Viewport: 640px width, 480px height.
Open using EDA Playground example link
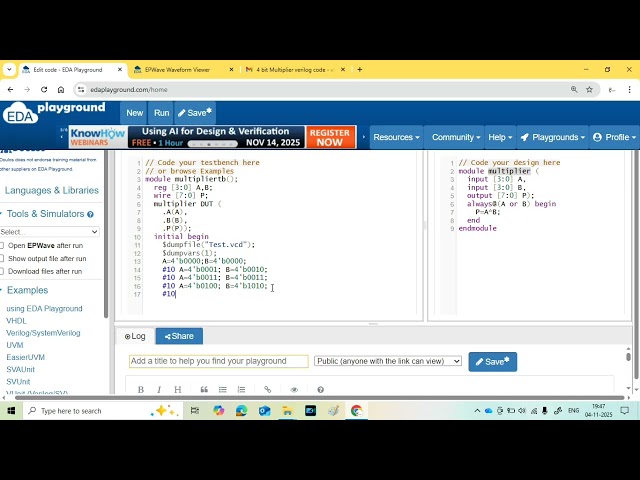(44, 309)
